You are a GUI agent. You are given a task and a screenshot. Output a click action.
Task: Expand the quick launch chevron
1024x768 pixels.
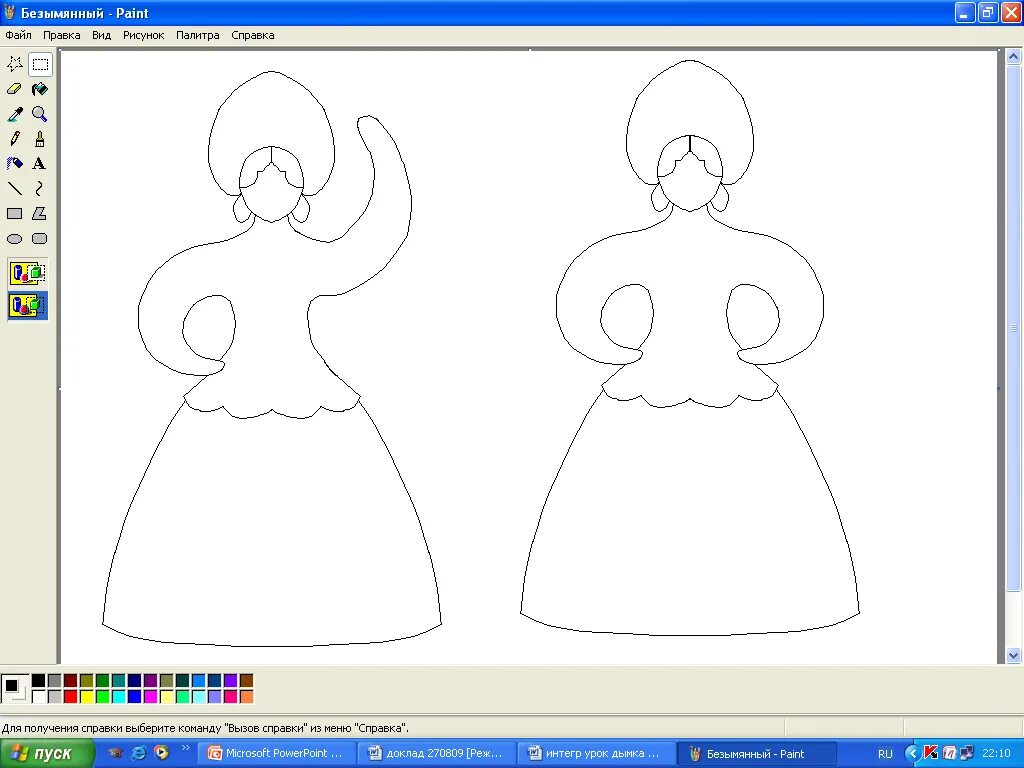185,748
